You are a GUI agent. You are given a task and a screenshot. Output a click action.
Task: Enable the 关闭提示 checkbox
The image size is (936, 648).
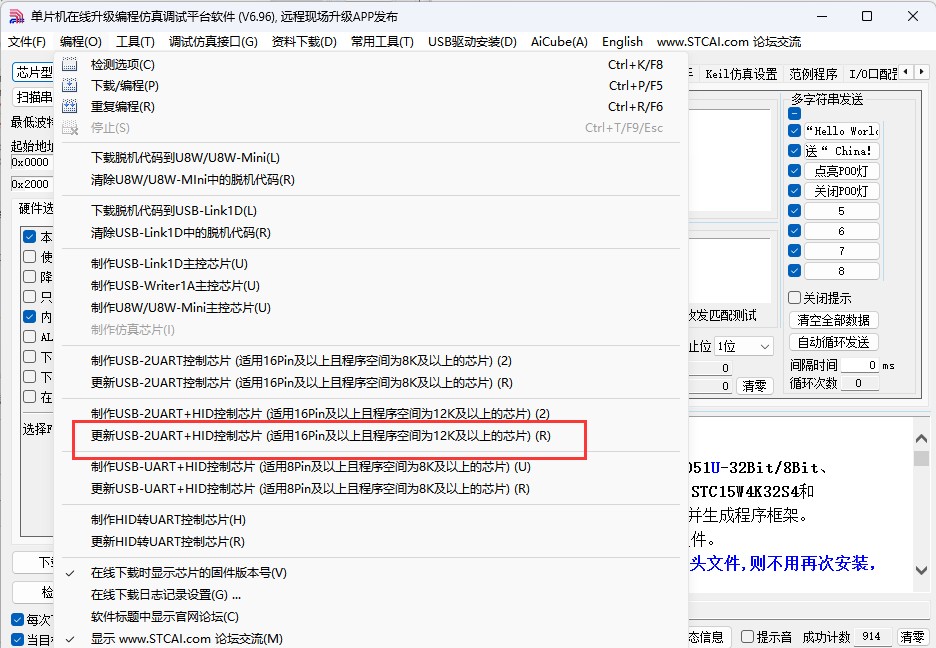(794, 298)
